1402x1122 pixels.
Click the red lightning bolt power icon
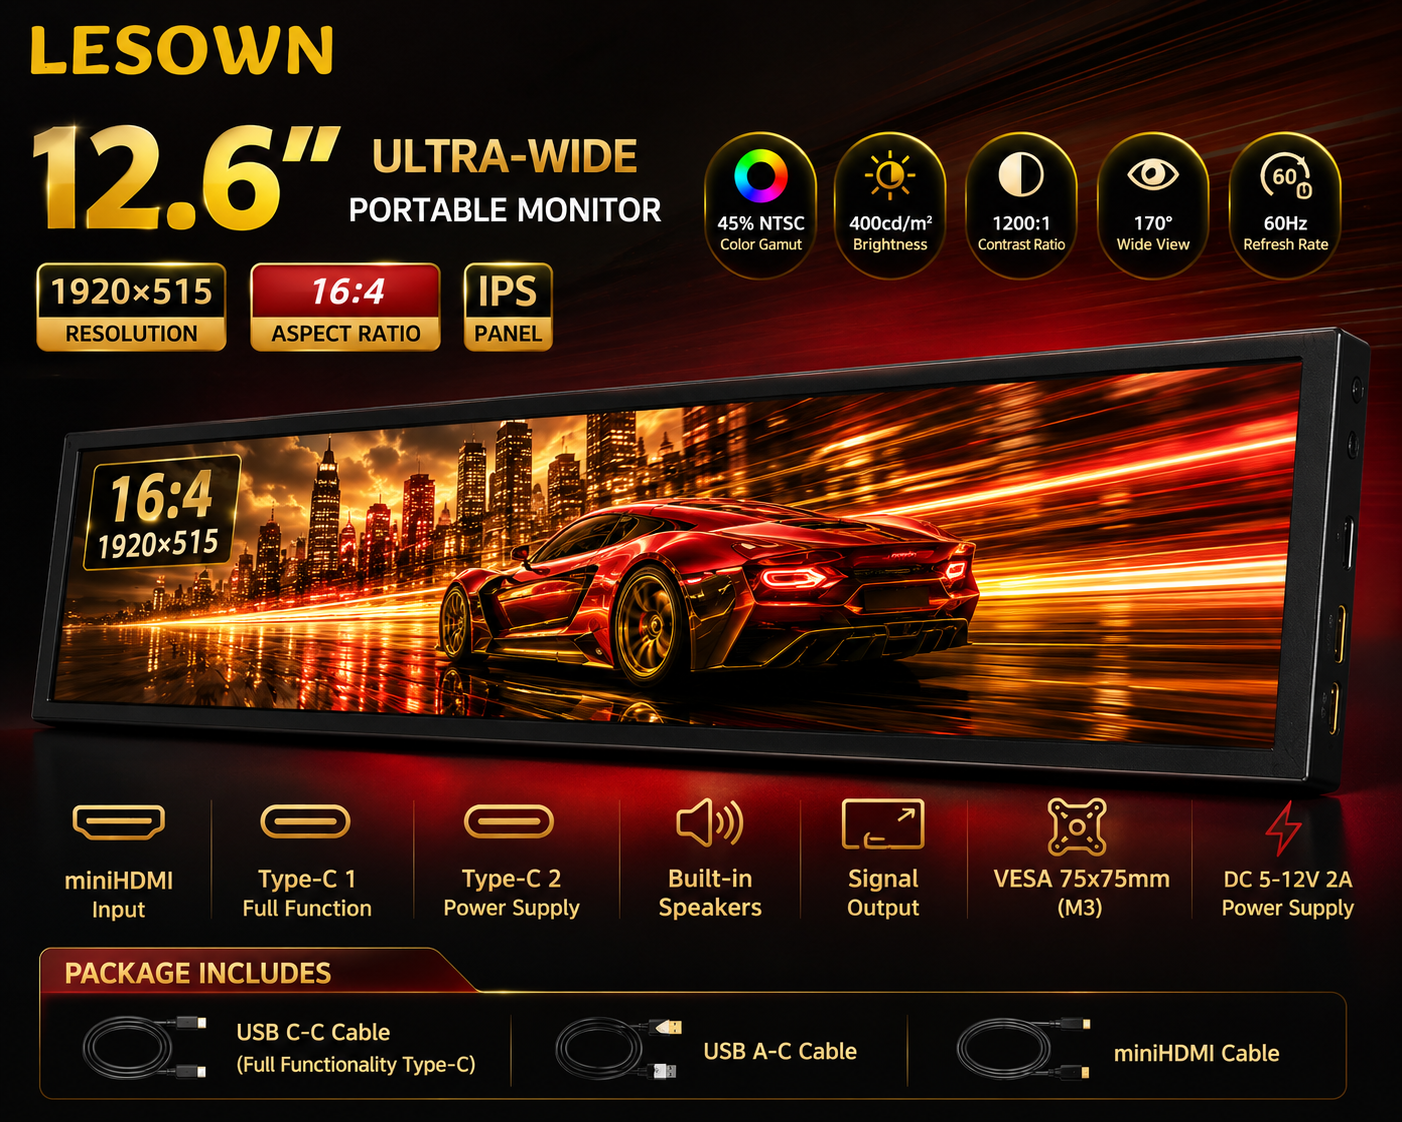click(x=1284, y=828)
